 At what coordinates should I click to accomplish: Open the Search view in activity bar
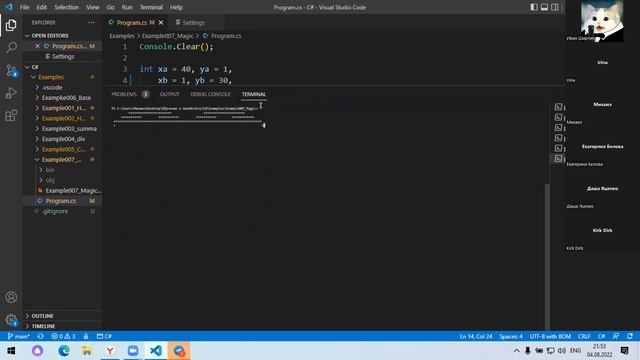pyautogui.click(x=11, y=48)
